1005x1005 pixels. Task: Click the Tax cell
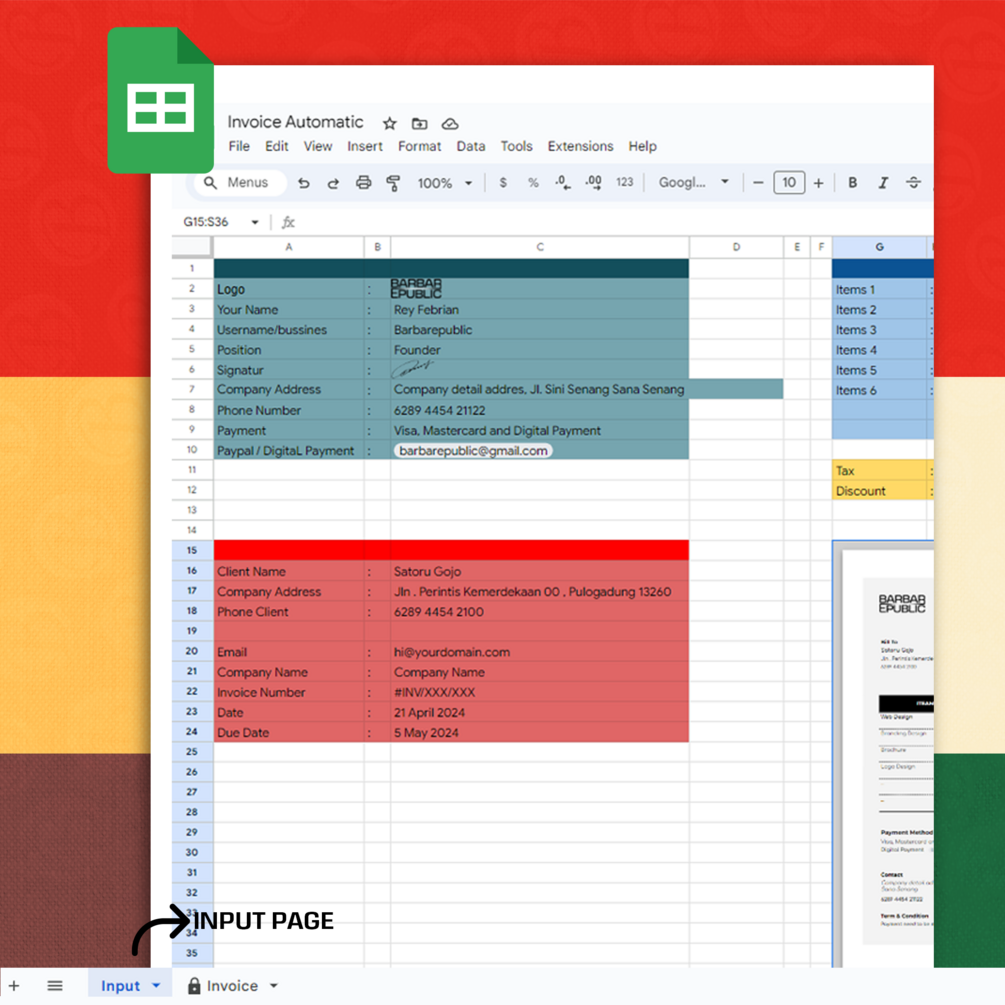tap(879, 470)
